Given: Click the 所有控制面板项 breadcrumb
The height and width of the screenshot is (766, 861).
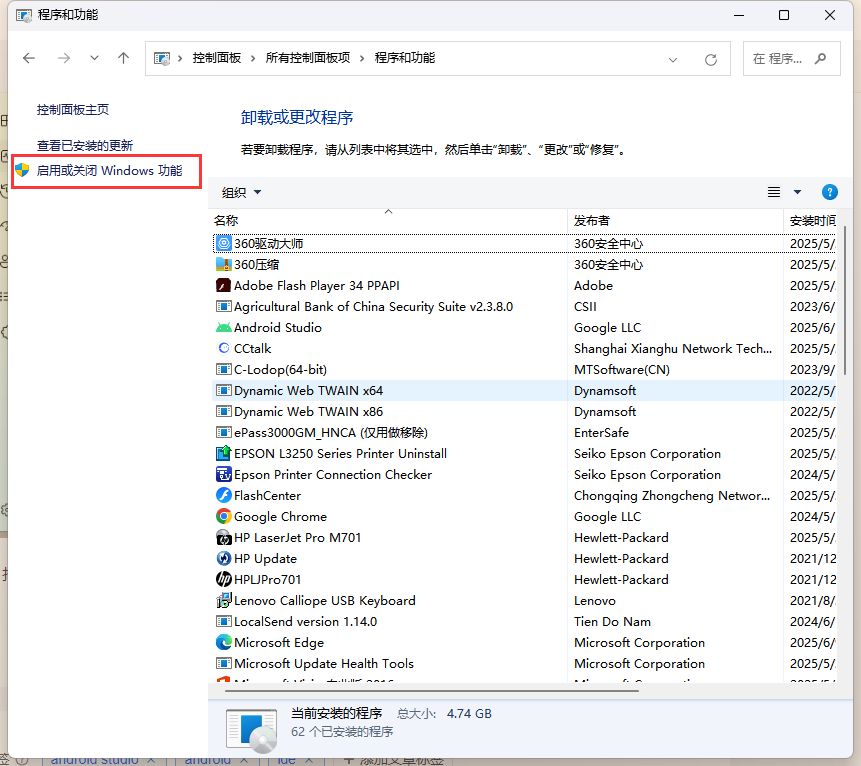Looking at the screenshot, I should [x=308, y=58].
